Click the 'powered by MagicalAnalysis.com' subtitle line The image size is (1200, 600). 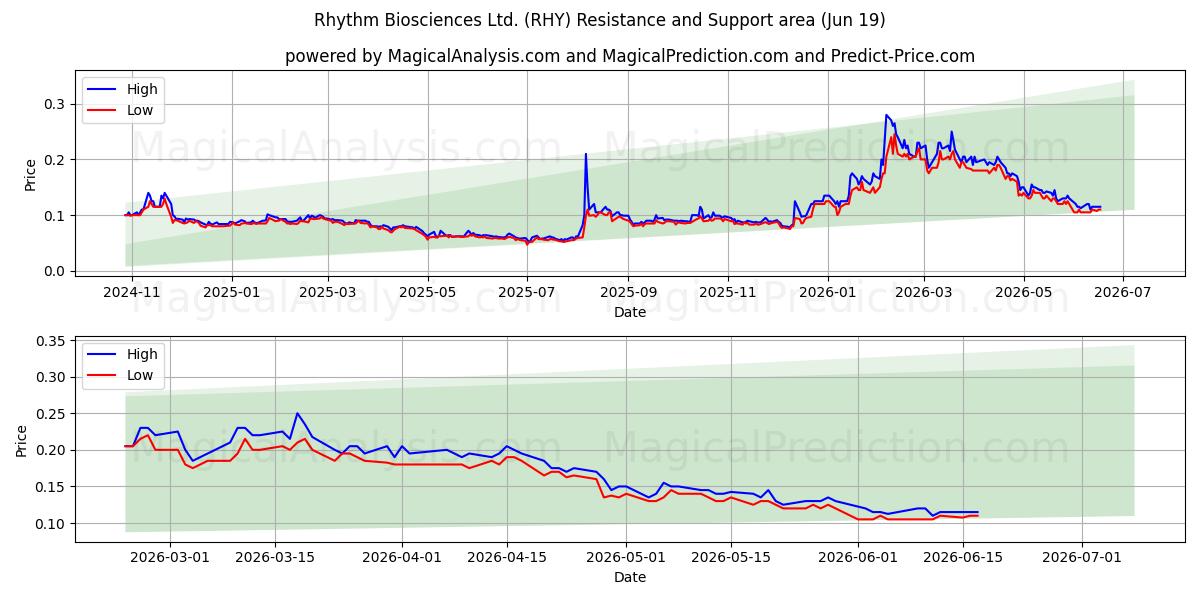point(630,56)
